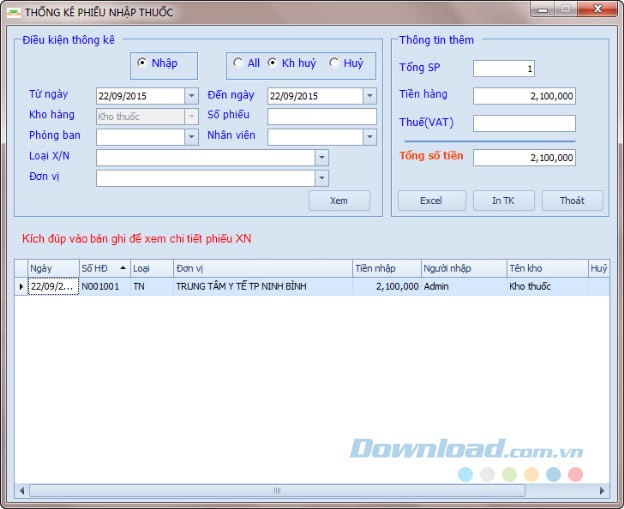Viewport: 624px width, 509px height.
Task: Click the 22/09/2... date cell
Action: [53, 287]
